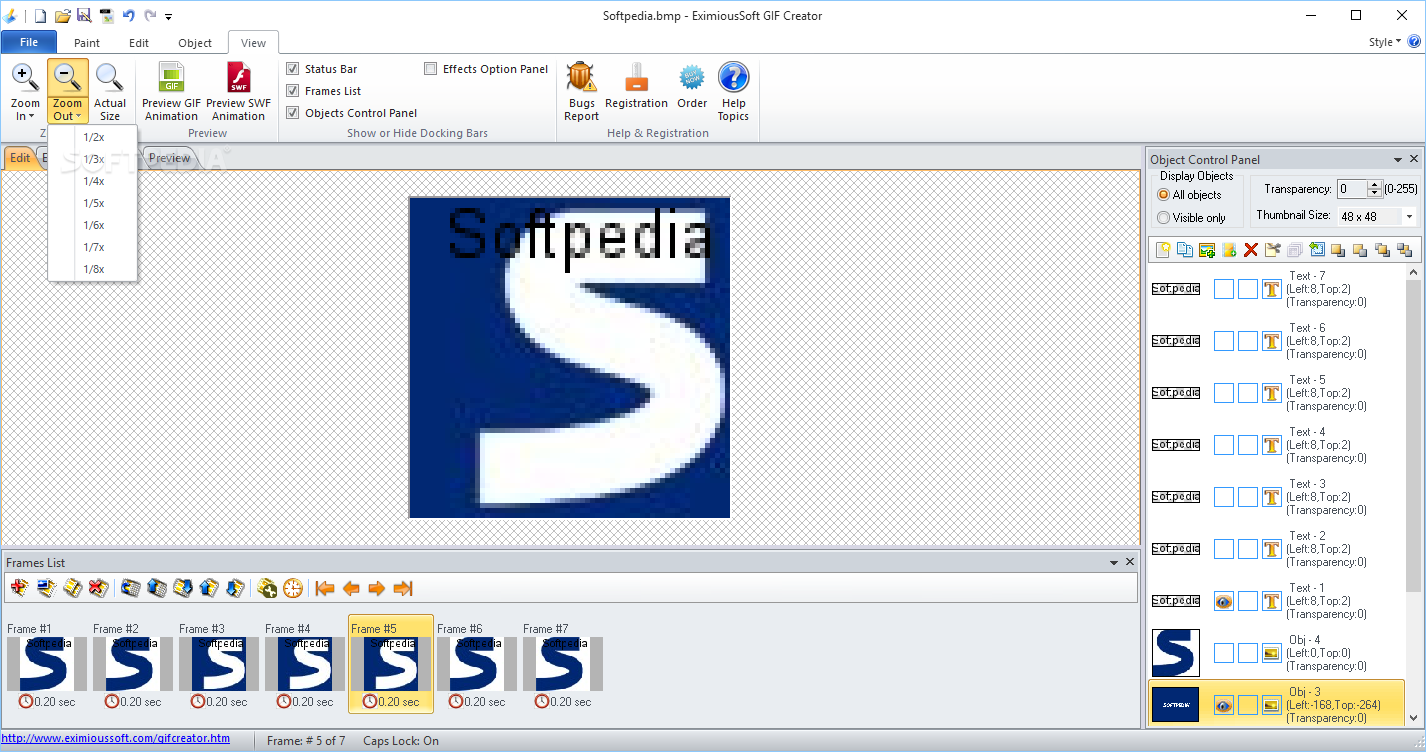Toggle the eye visibility of Text - 1
This screenshot has height=752, width=1426.
[1224, 601]
